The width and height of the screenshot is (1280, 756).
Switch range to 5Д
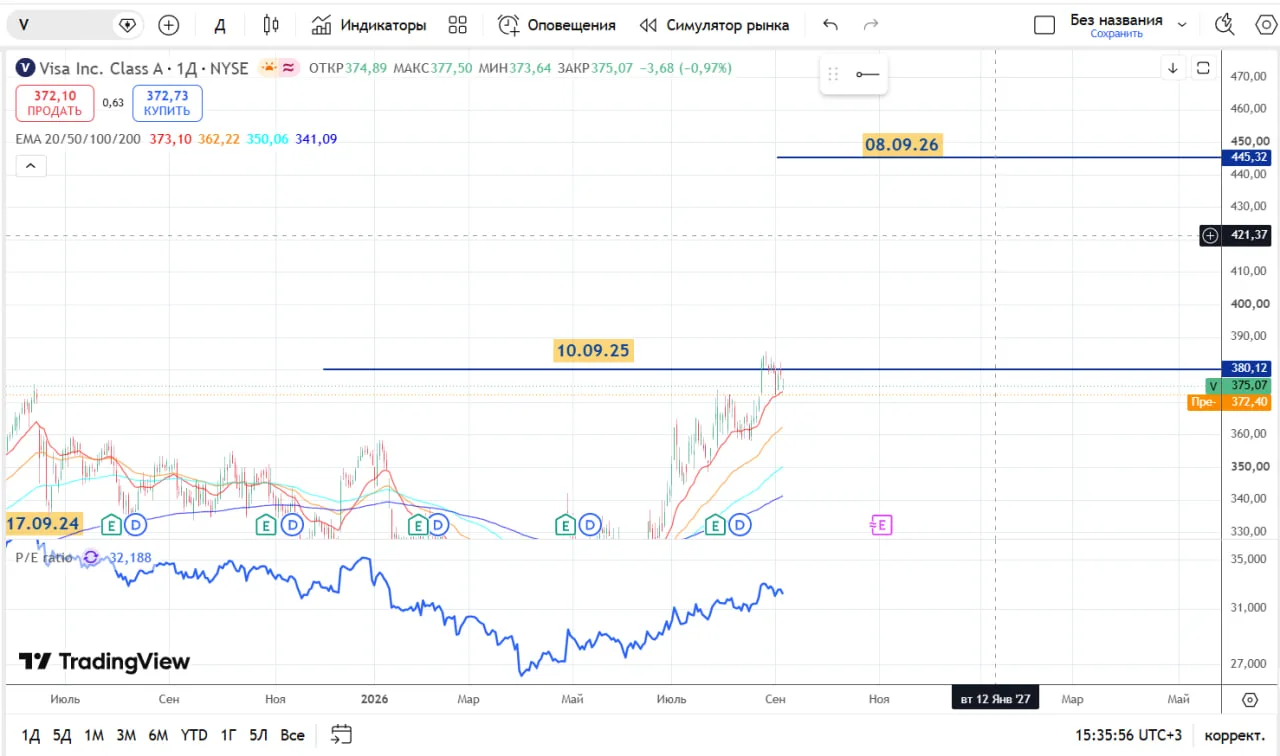point(62,735)
